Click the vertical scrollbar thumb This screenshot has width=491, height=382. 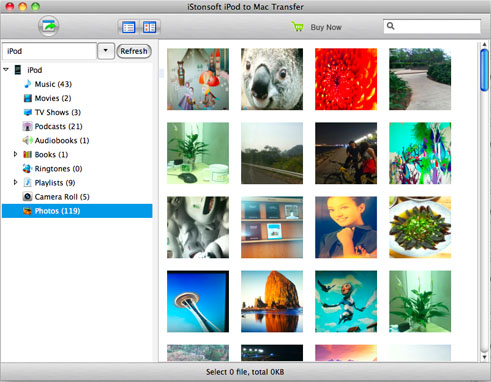coord(484,70)
